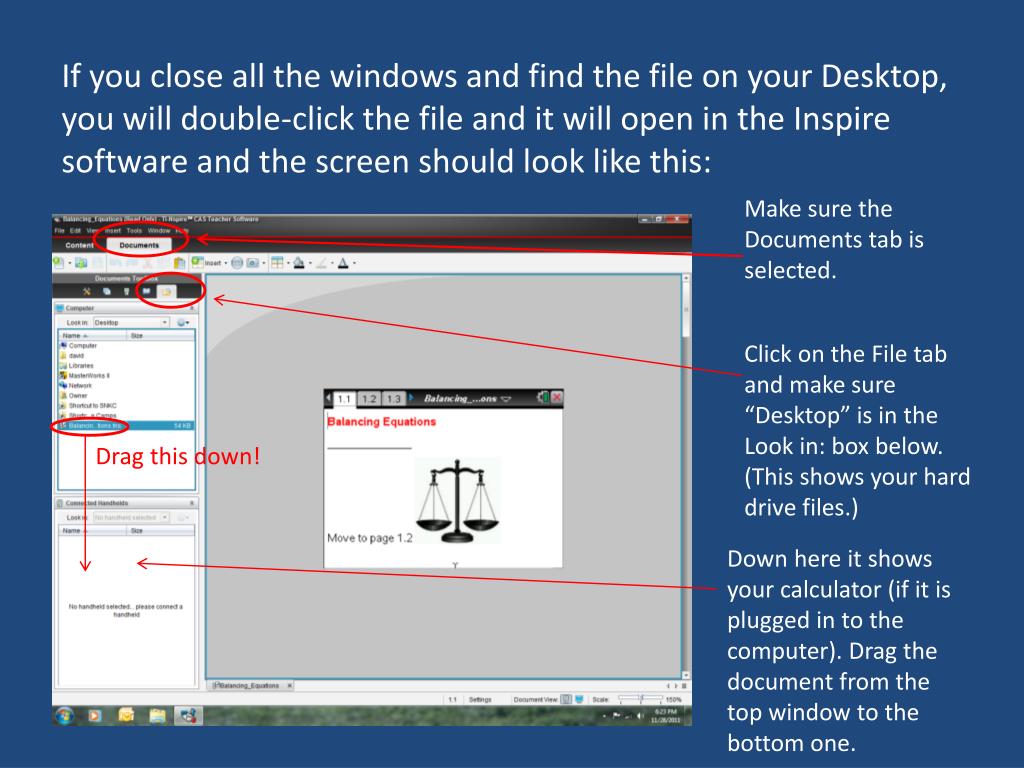Open File Explorer folder from taskbar
The image size is (1024, 768).
coord(157,716)
